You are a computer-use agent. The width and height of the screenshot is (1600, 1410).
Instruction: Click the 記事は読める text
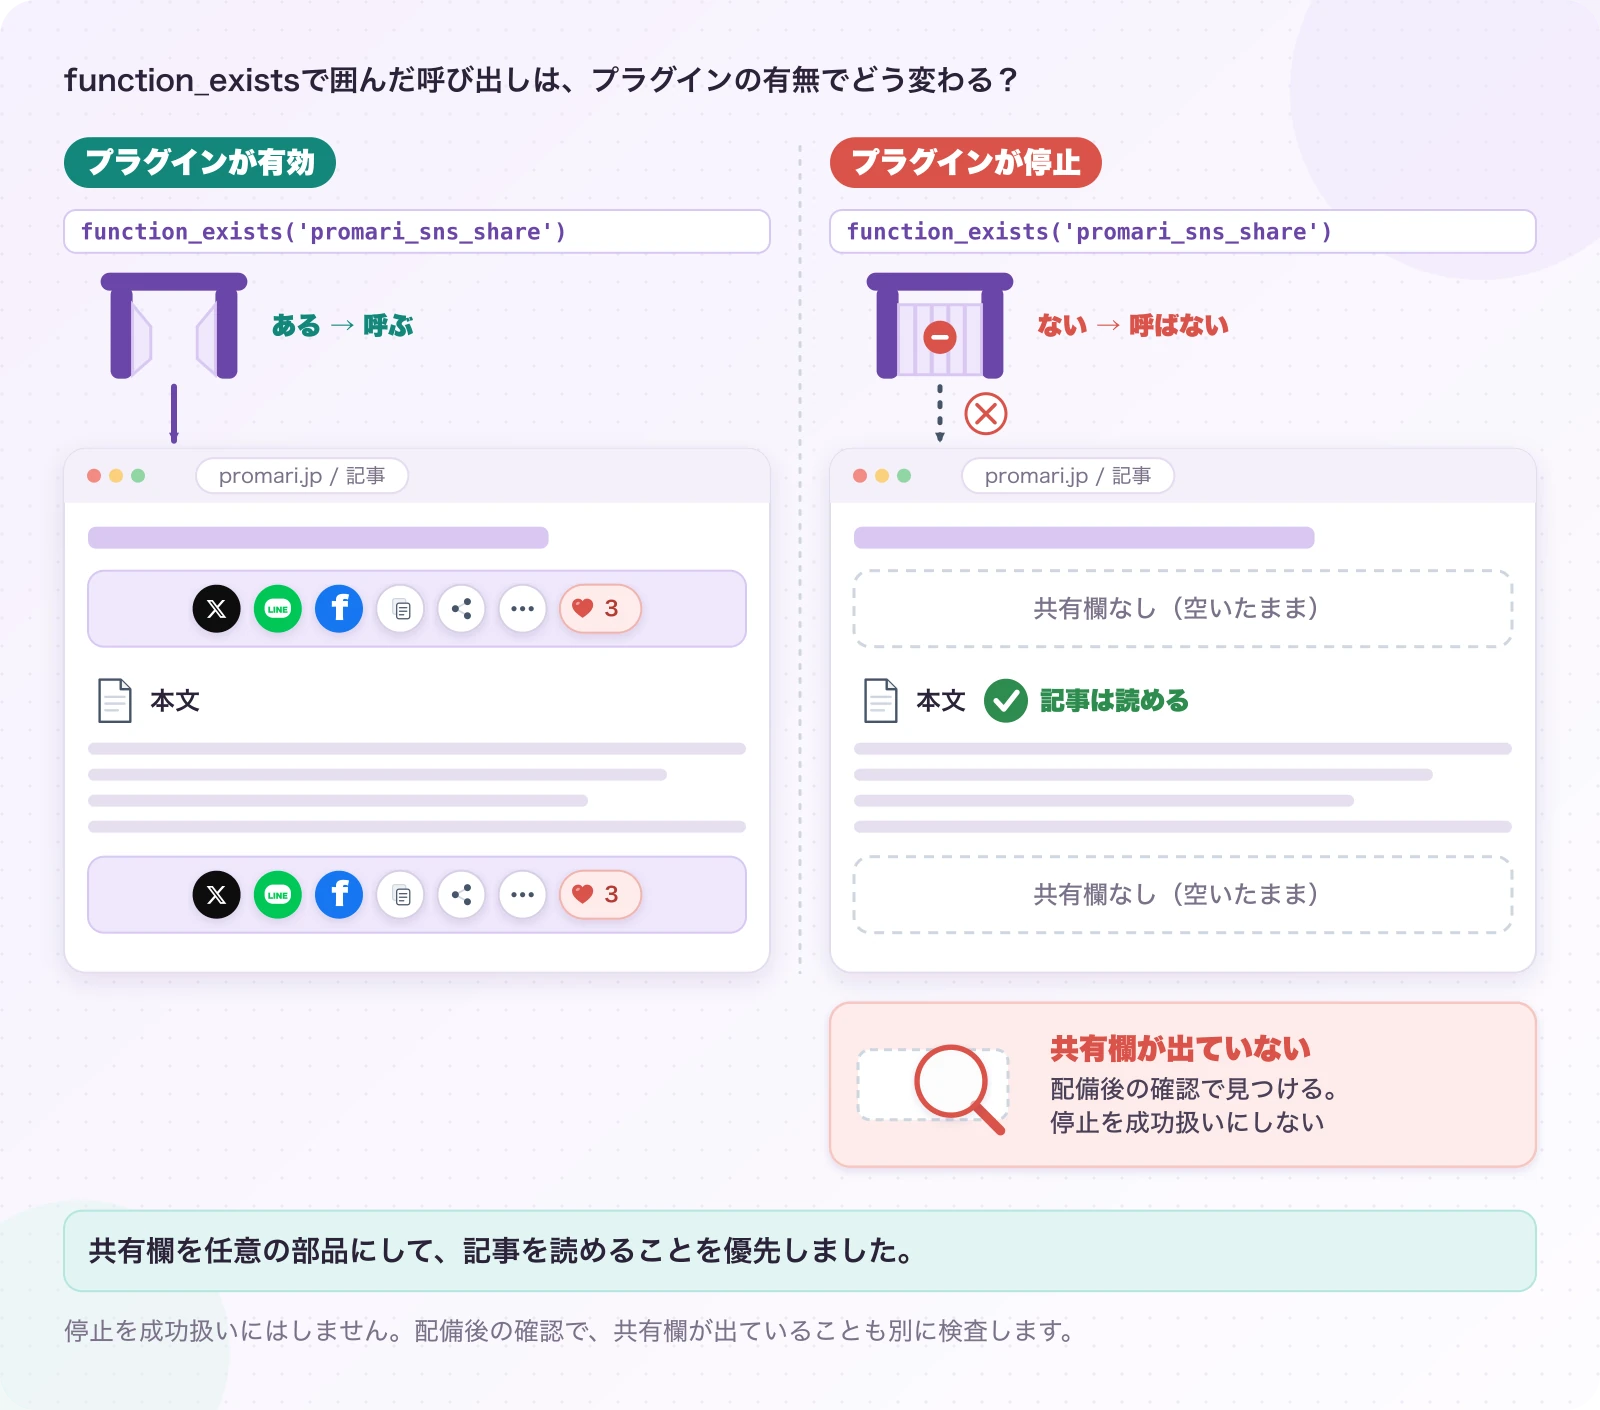click(1114, 701)
